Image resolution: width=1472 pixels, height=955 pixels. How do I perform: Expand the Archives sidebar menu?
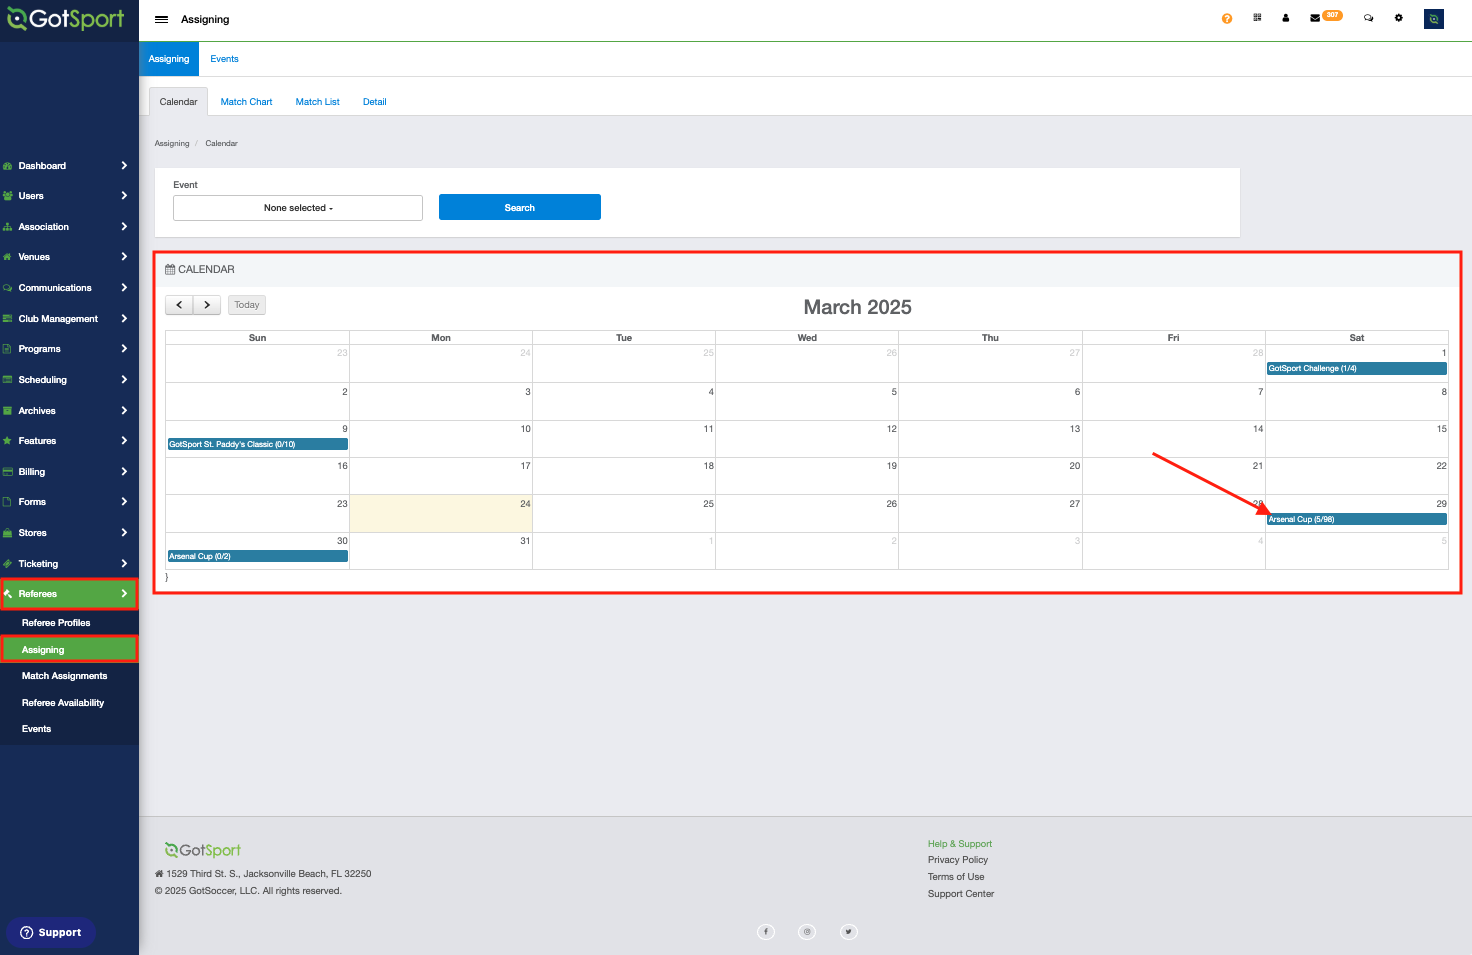click(x=69, y=411)
